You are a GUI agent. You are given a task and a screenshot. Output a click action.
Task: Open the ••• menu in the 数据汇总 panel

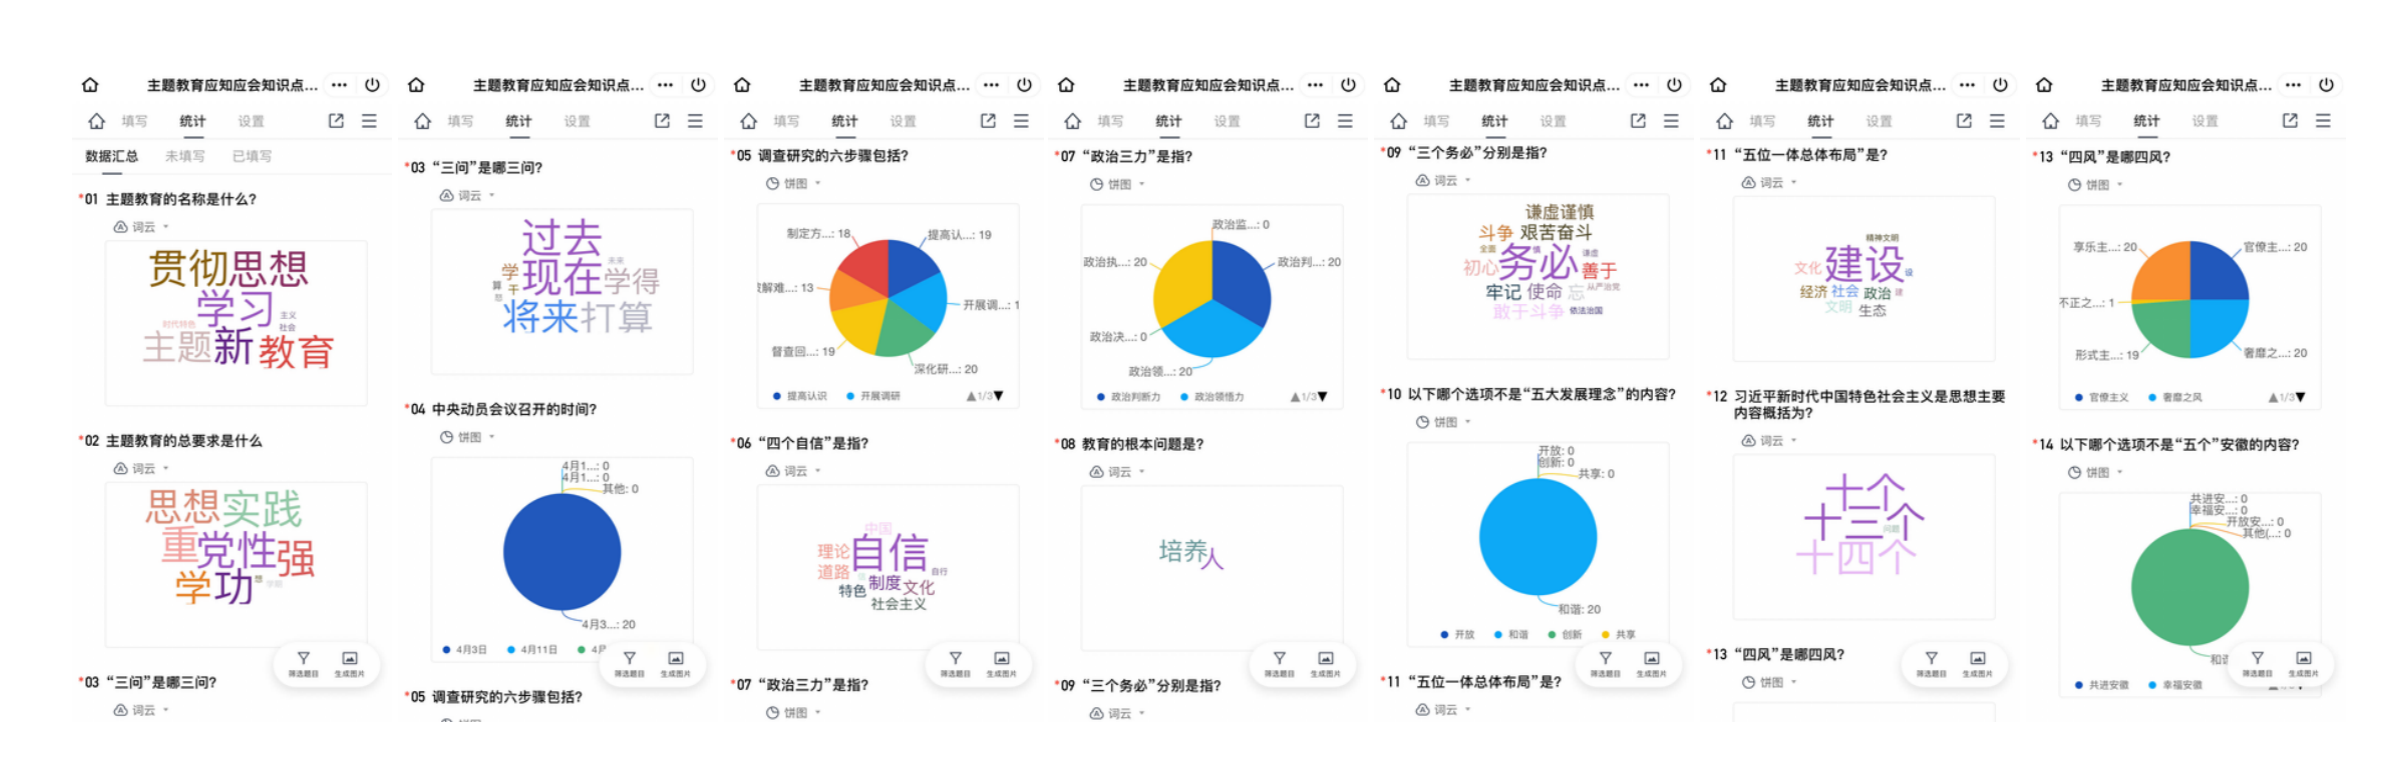pos(340,85)
